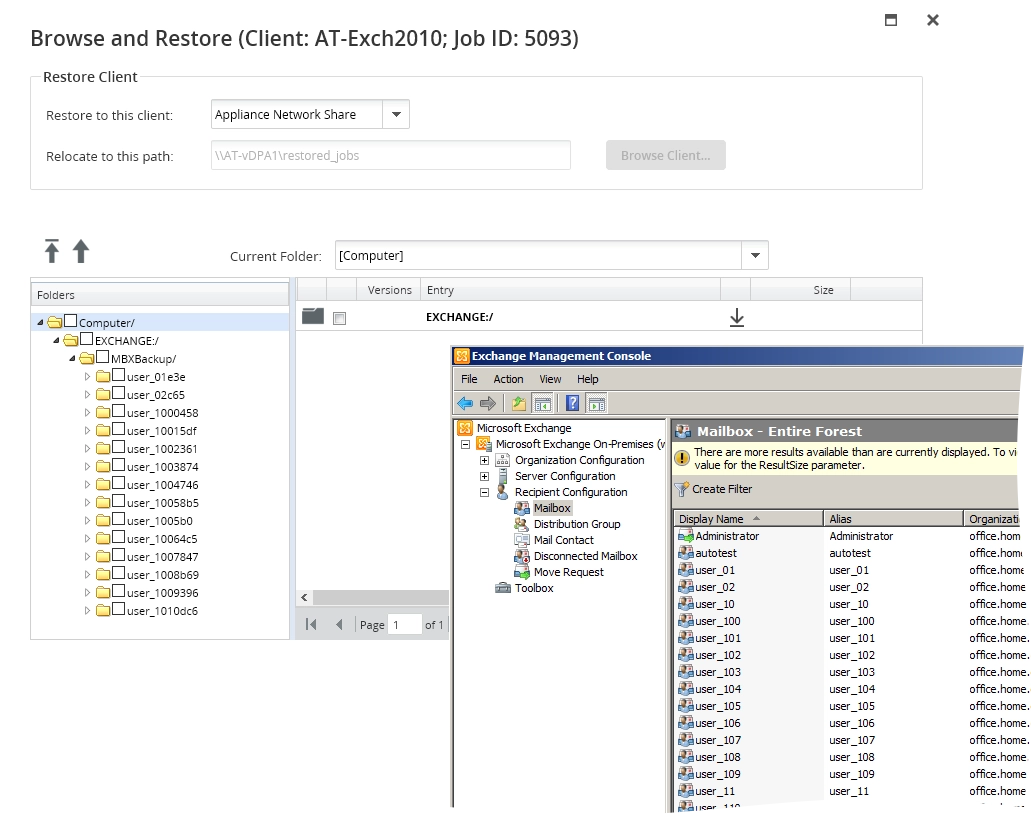Screen dimensions: 1031x816
Task: Tick the checkbox in the EXCHANGE:/ entry row
Action: (x=339, y=318)
